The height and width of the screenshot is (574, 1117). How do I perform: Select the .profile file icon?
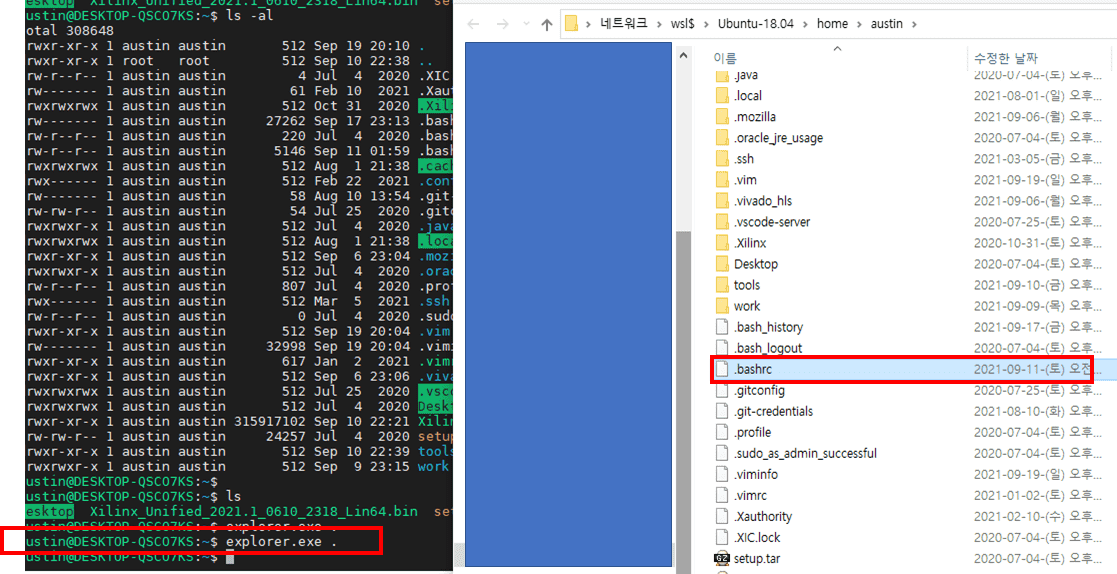722,432
